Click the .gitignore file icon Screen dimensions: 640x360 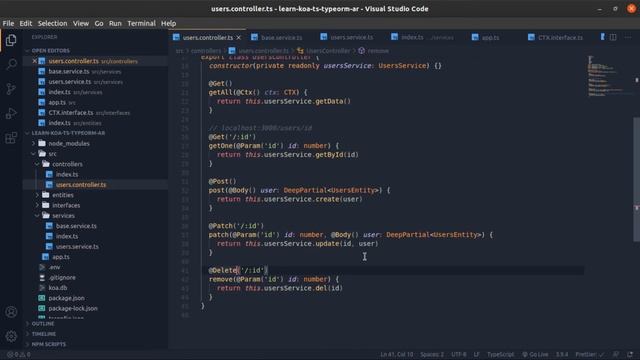pos(42,278)
